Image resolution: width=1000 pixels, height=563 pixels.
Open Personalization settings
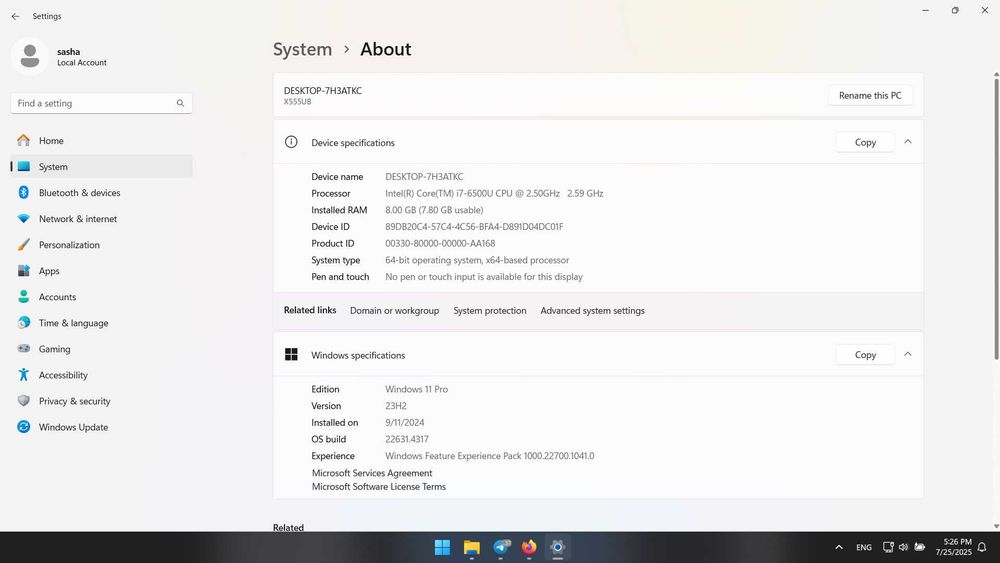[x=101, y=245]
